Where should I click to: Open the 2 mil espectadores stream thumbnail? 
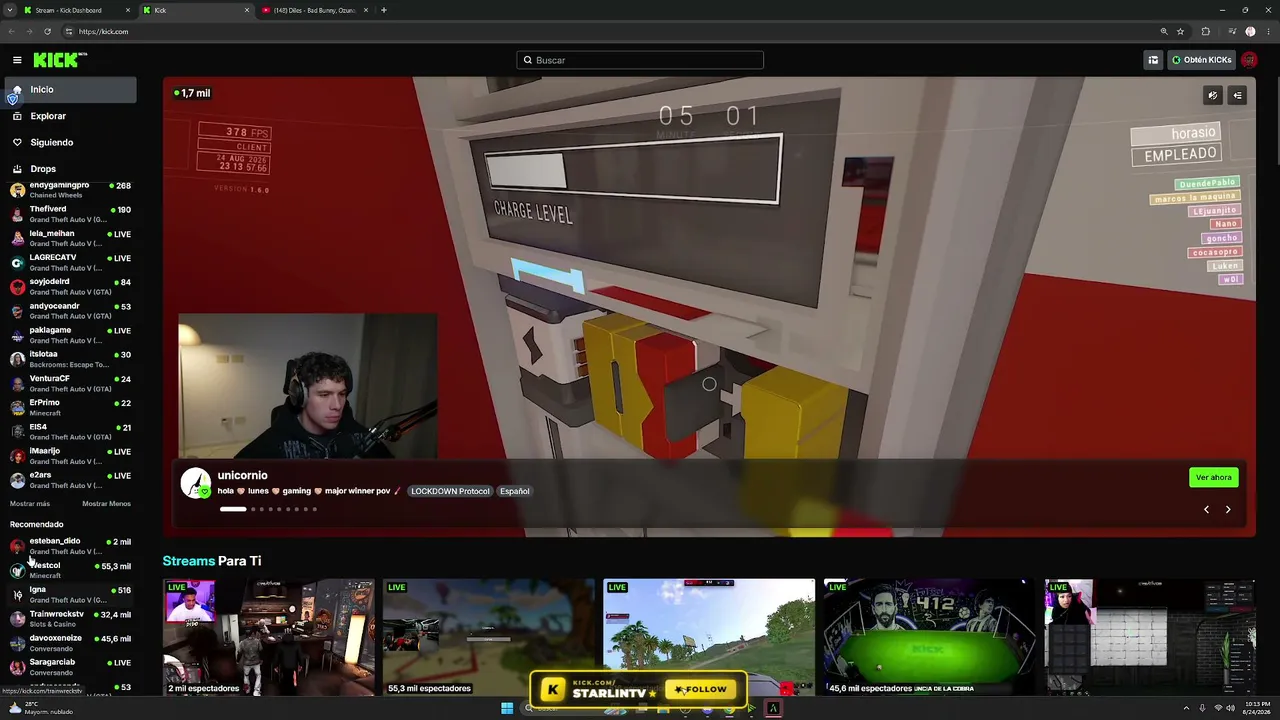[269, 637]
